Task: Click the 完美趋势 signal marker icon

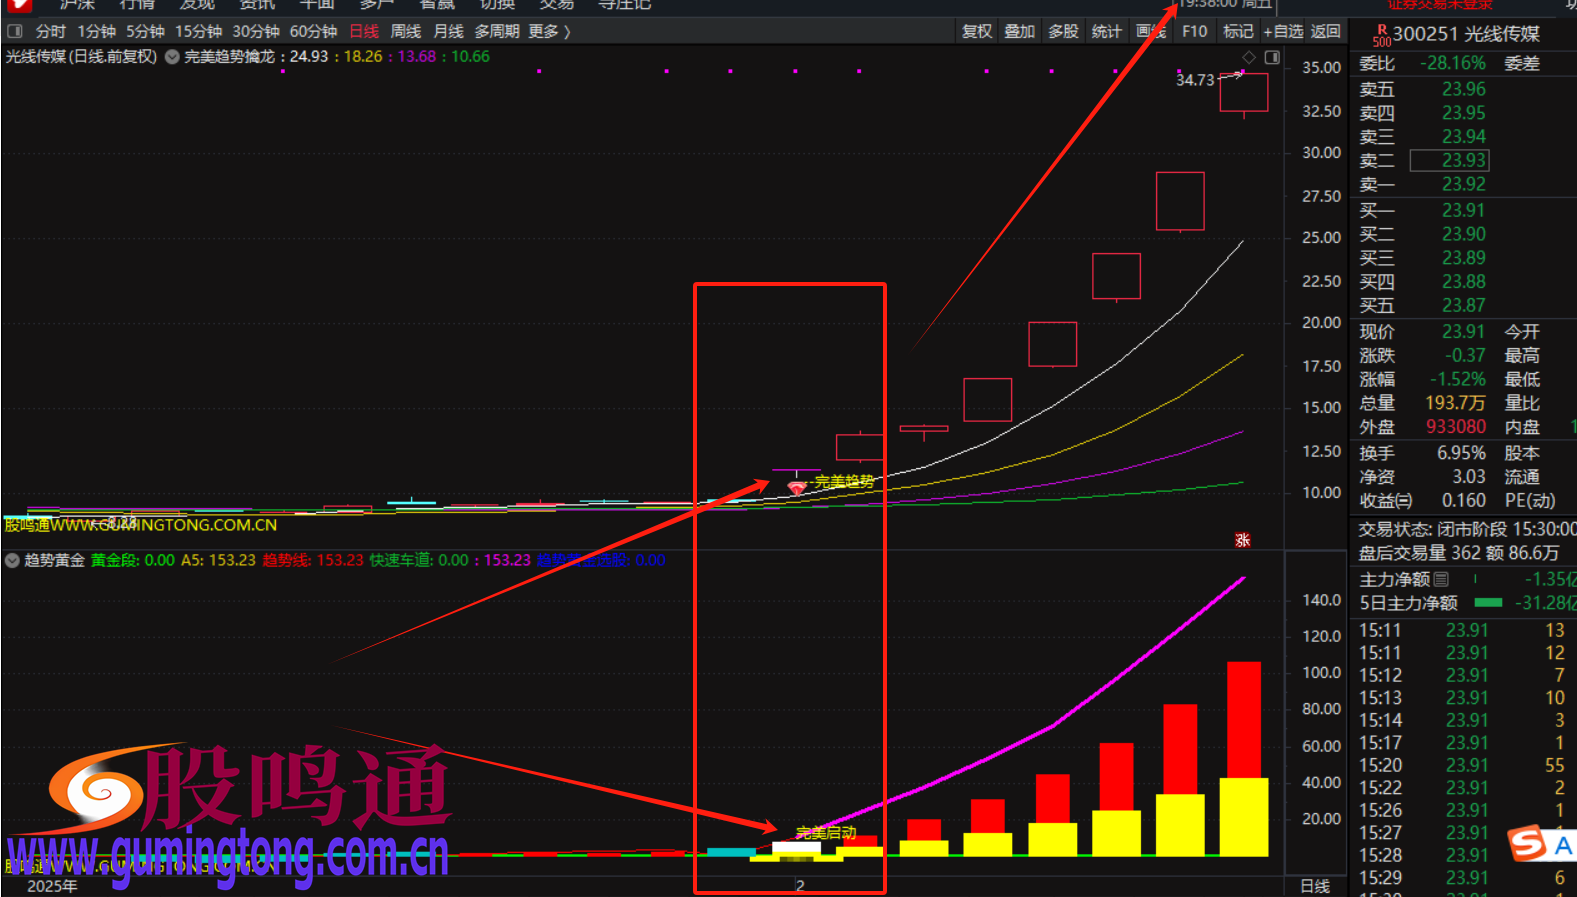Action: click(x=796, y=488)
